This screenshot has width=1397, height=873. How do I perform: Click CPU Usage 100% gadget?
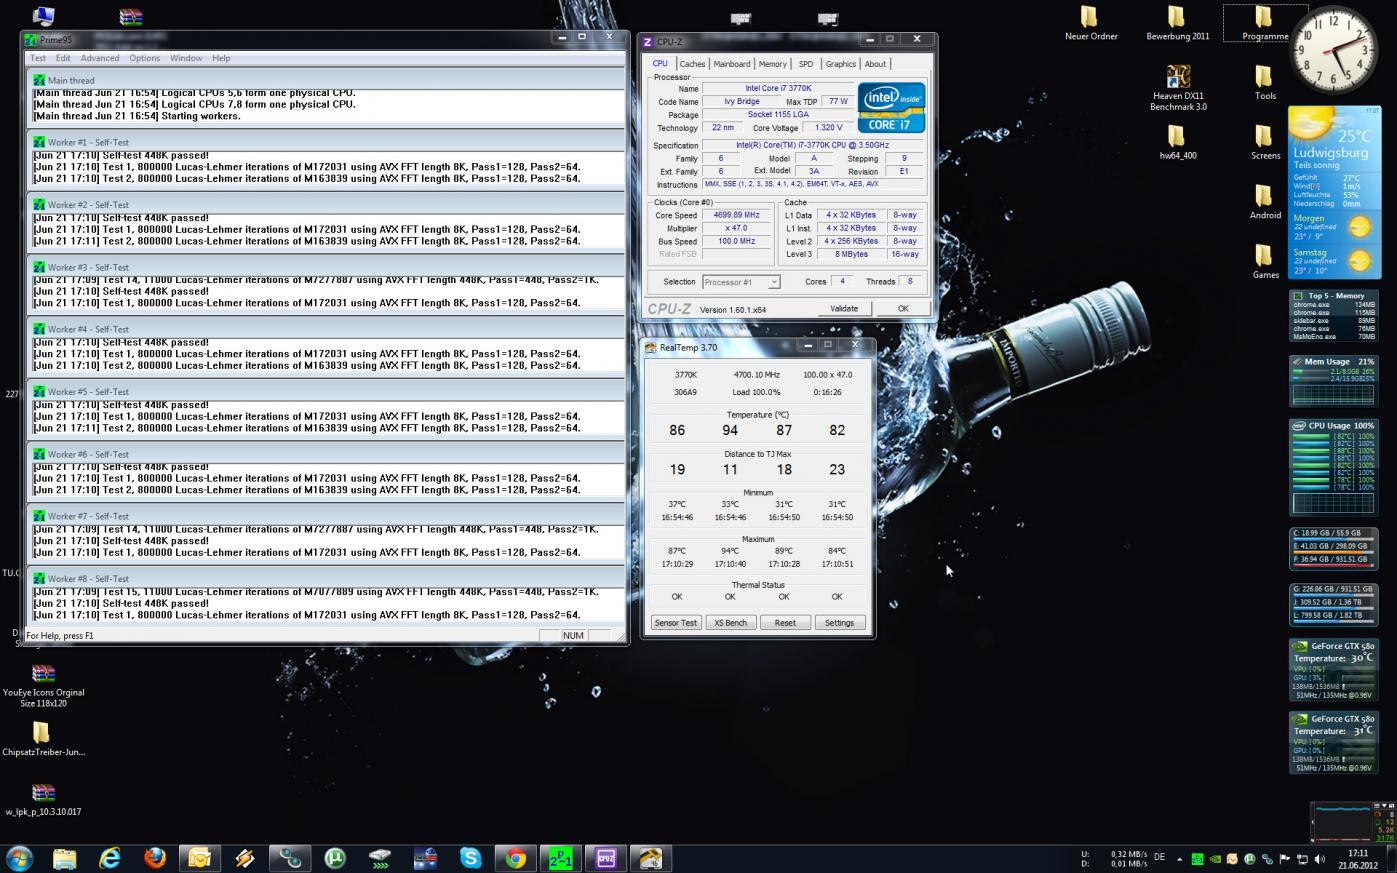pos(1334,468)
